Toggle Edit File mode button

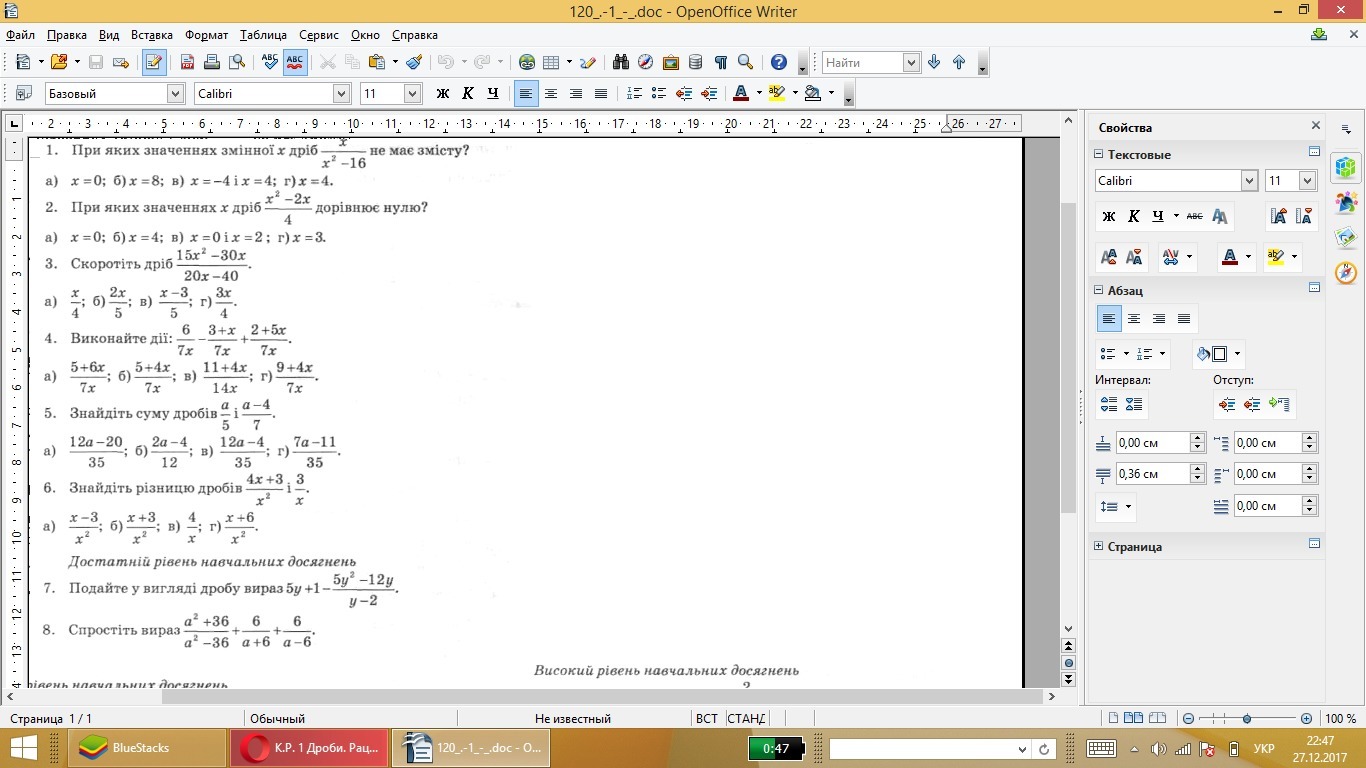pos(154,62)
